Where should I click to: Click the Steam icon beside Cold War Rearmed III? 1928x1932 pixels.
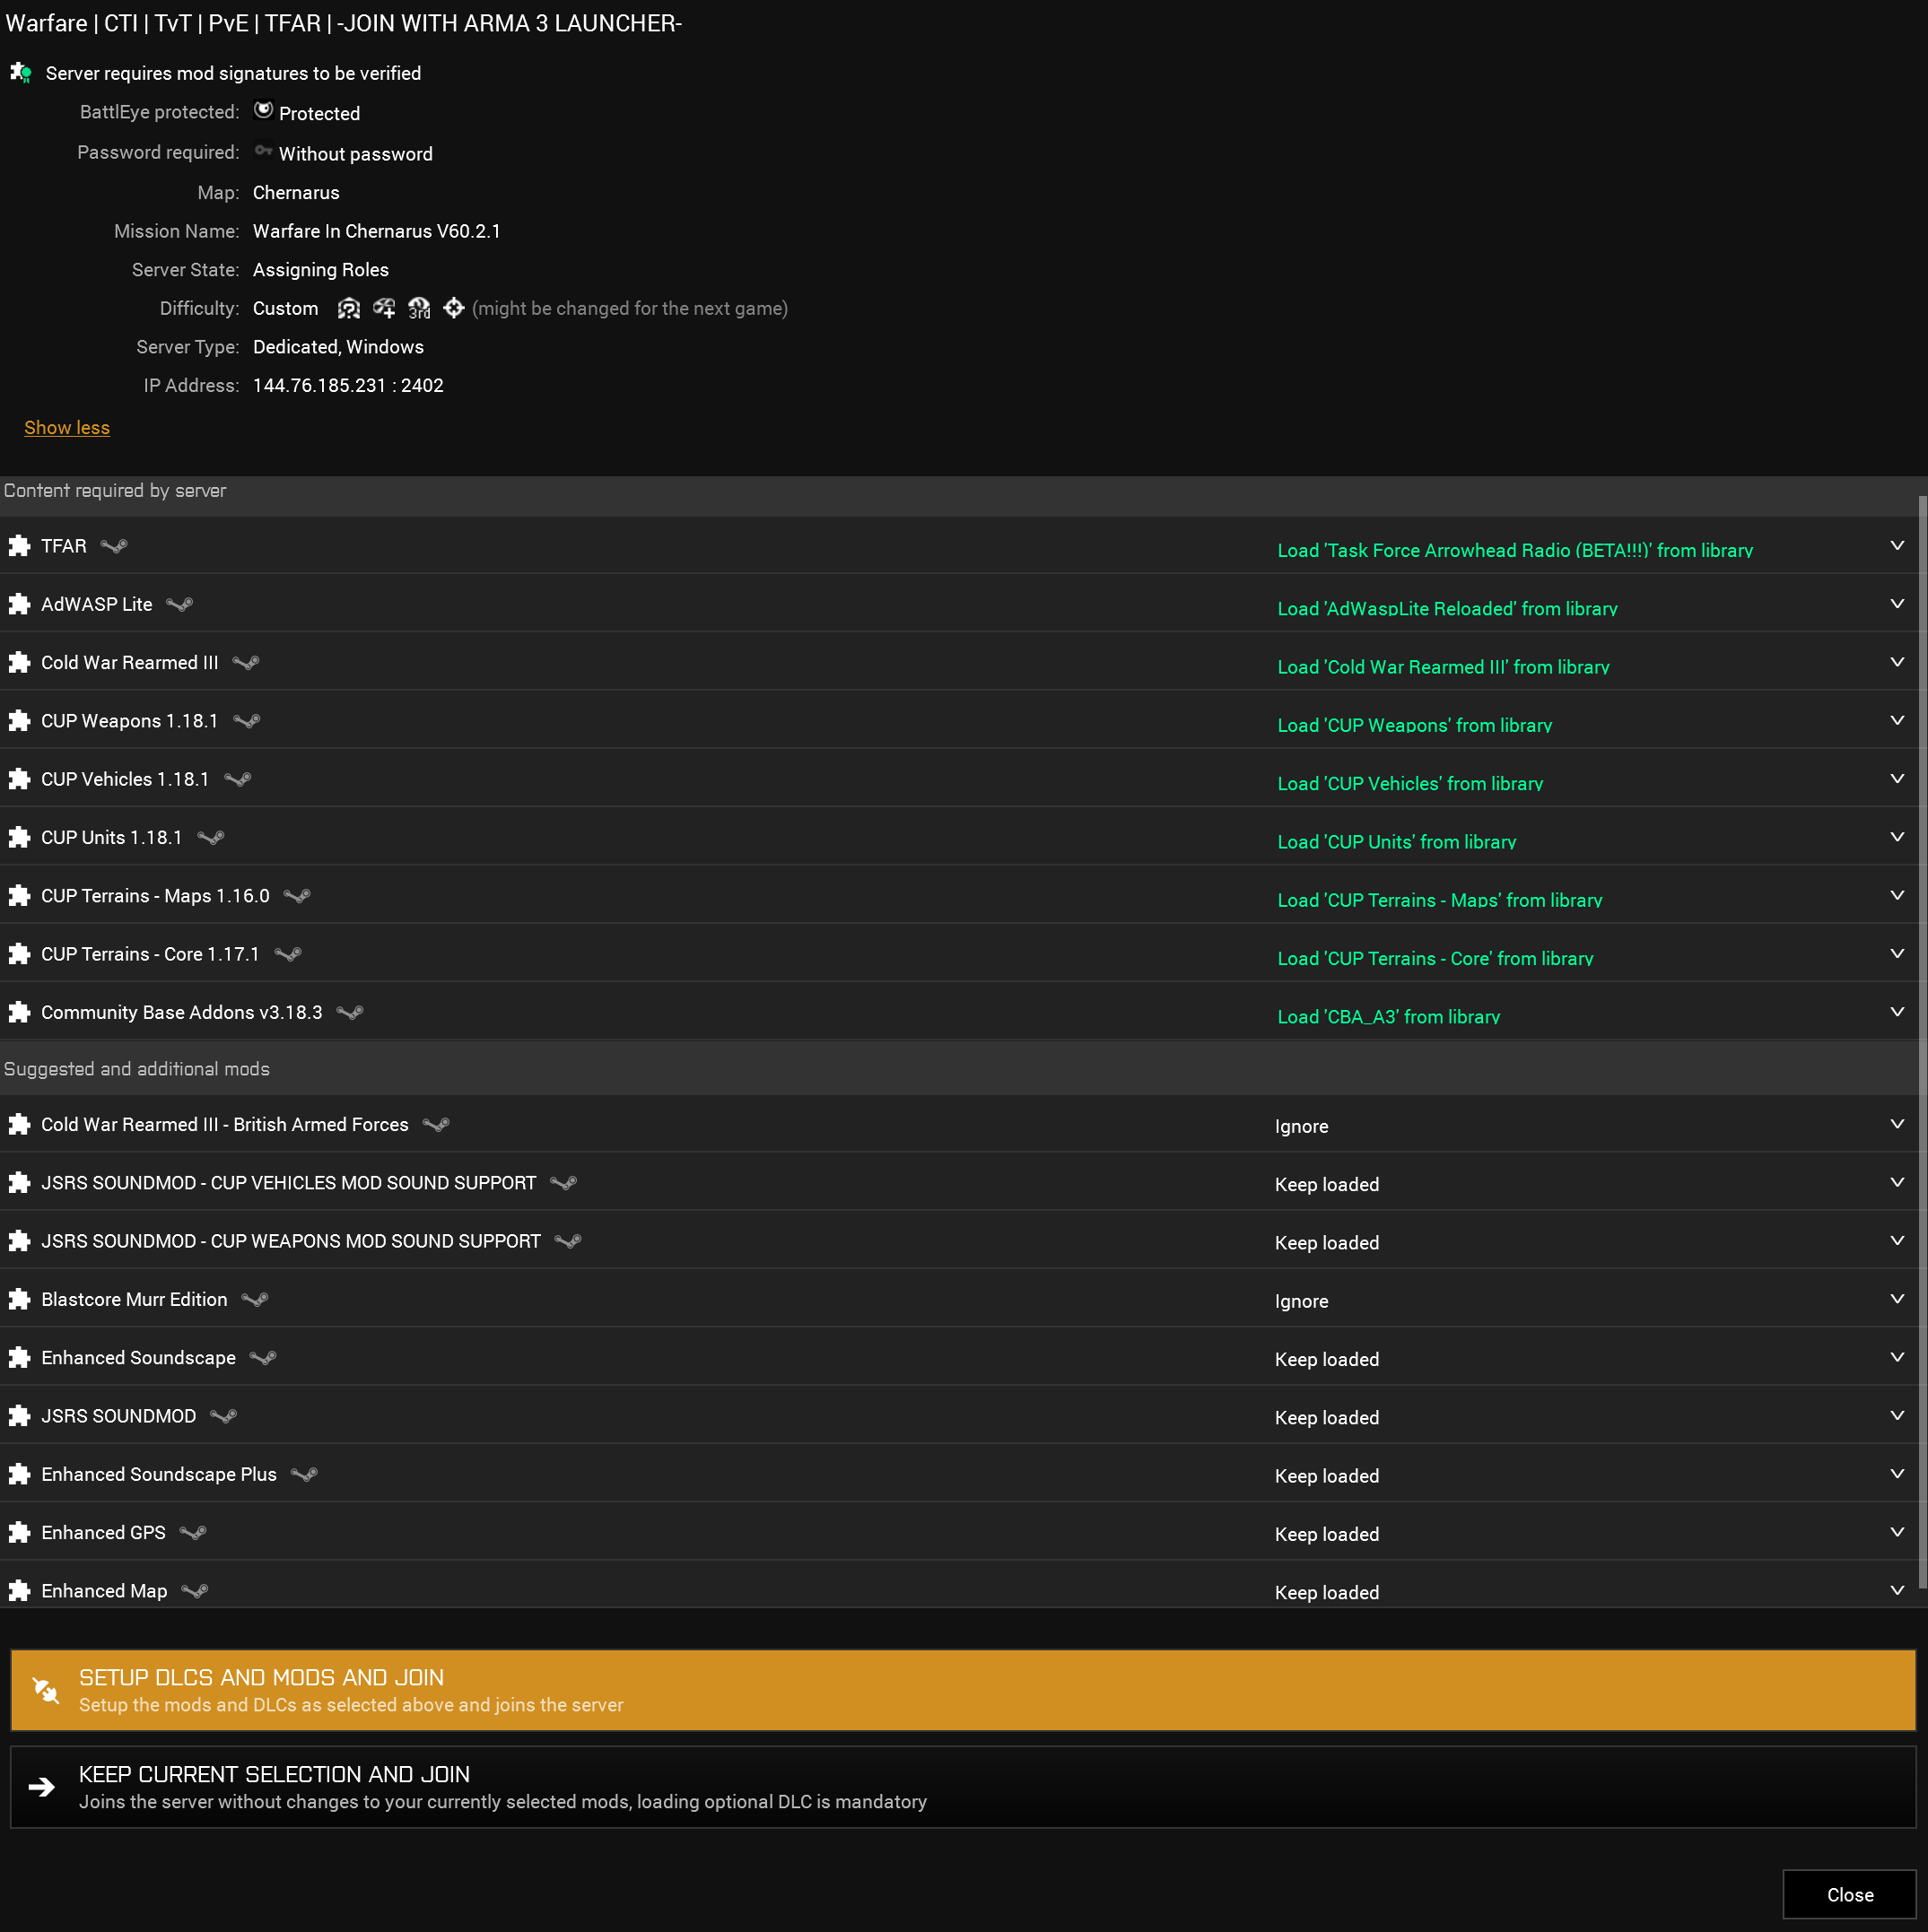pyautogui.click(x=246, y=662)
